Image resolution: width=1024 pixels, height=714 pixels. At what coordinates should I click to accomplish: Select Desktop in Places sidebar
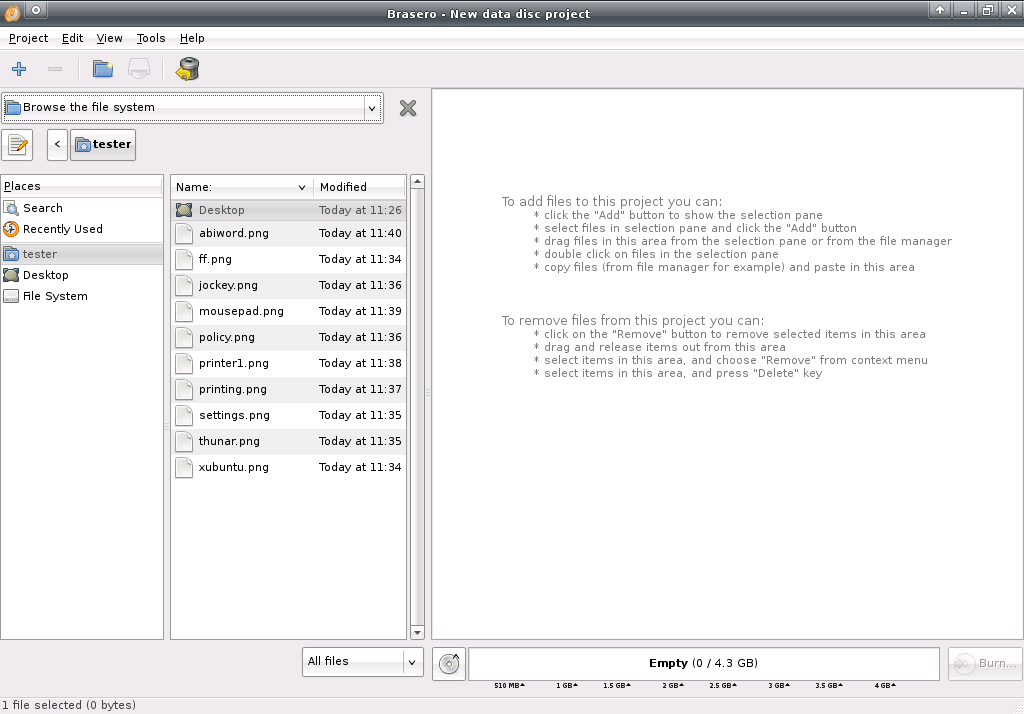[x=82, y=275]
